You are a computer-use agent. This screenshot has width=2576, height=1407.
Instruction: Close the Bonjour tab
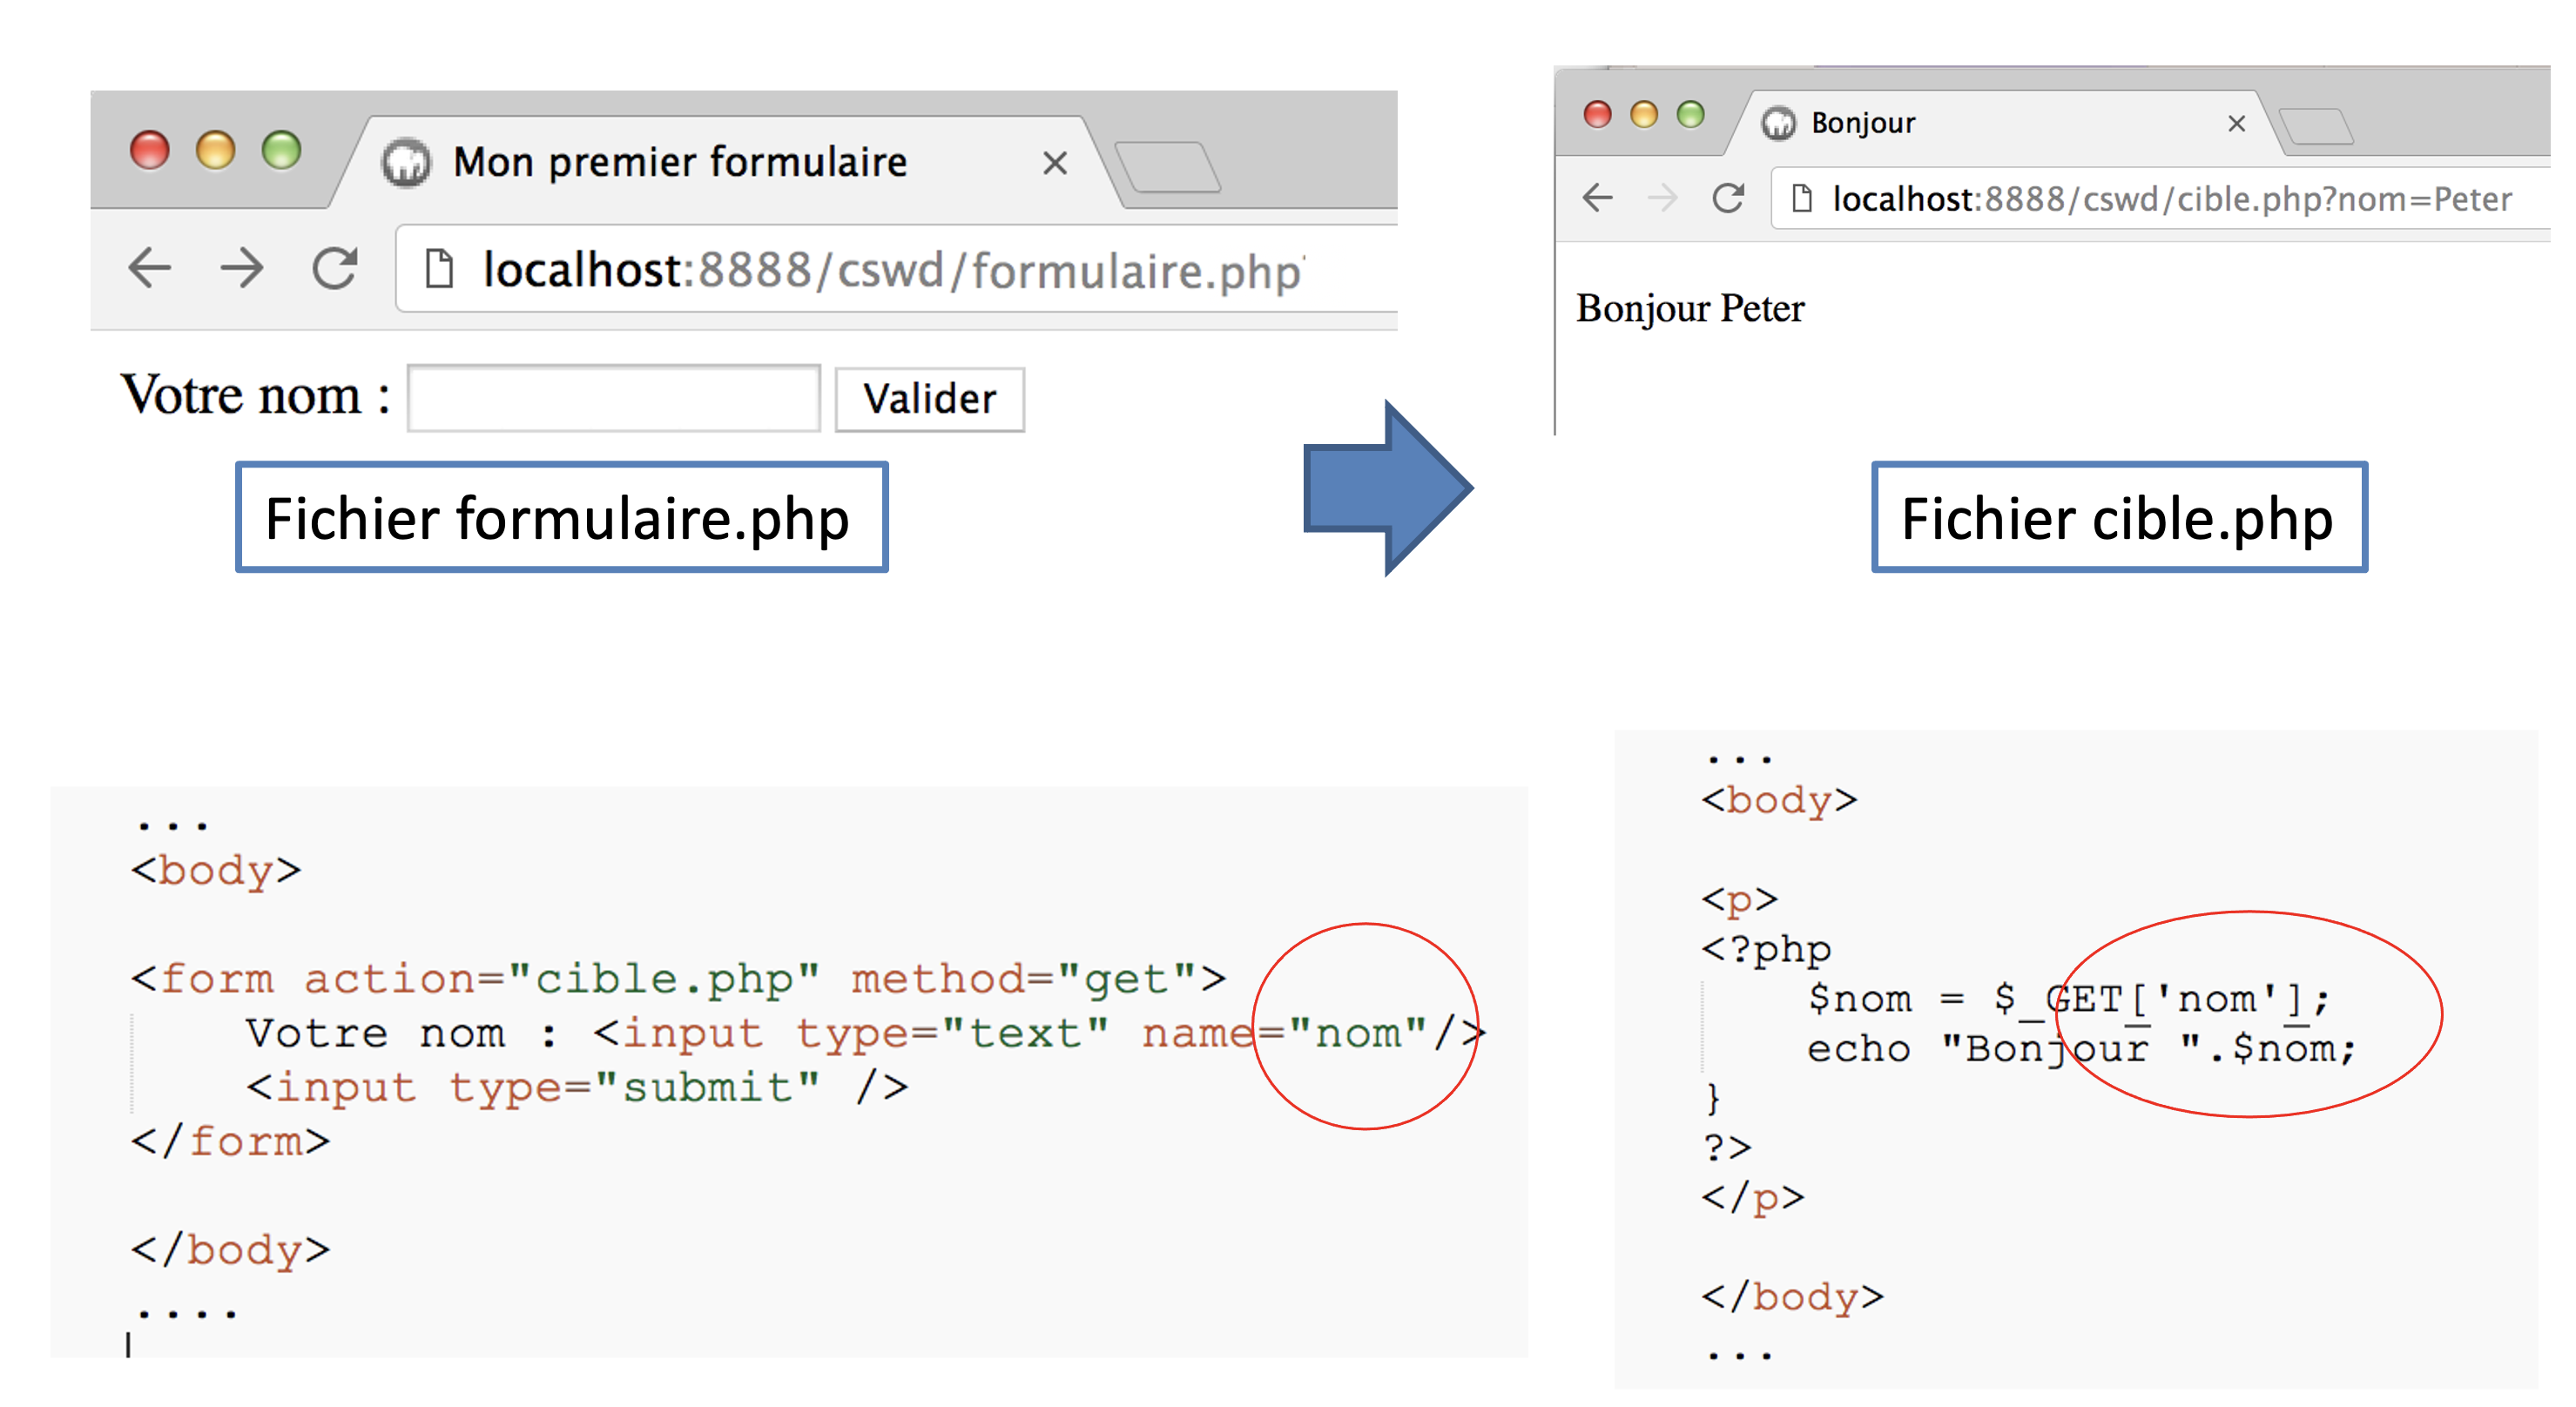coord(2237,123)
